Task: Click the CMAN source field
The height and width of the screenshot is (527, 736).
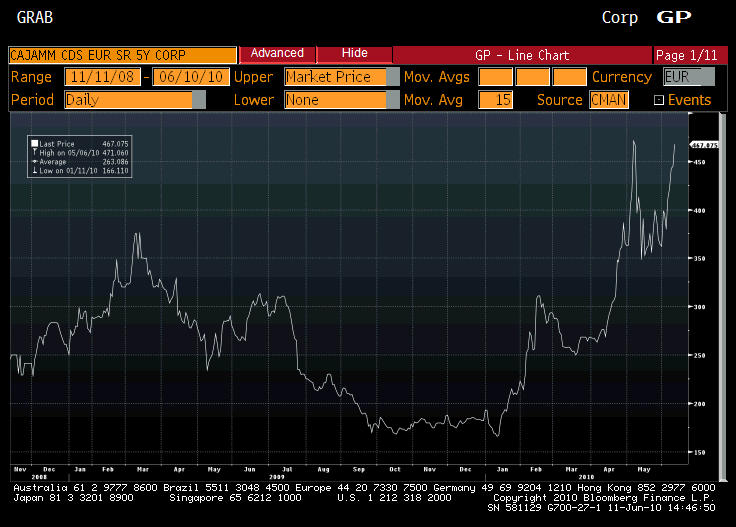Action: coord(609,100)
